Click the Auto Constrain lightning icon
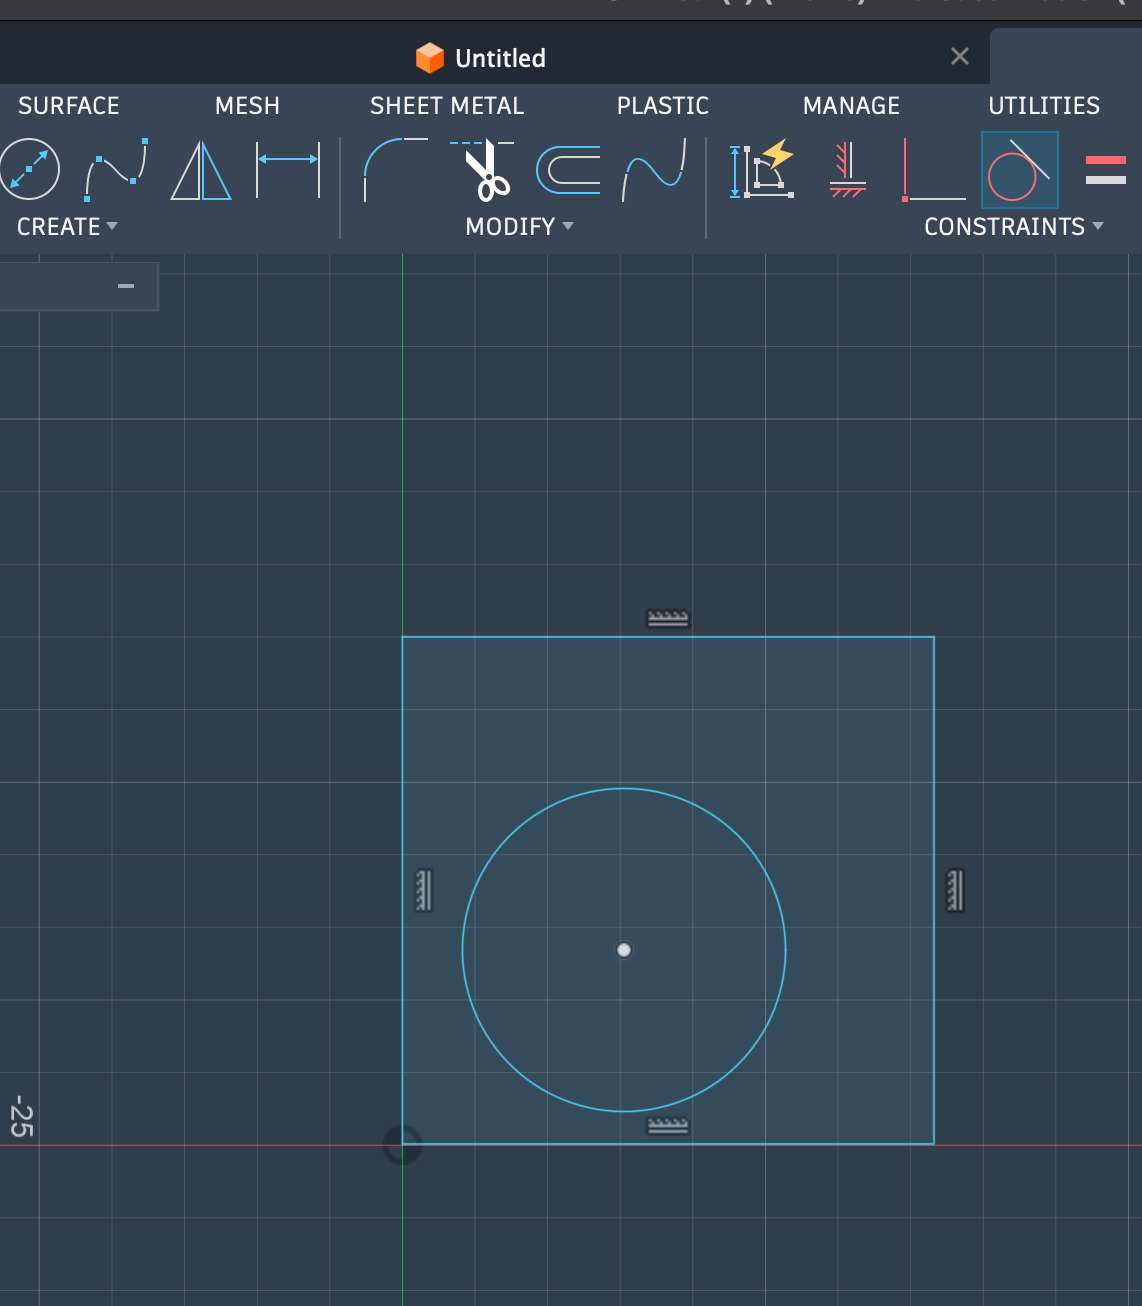The height and width of the screenshot is (1306, 1142). pos(762,169)
